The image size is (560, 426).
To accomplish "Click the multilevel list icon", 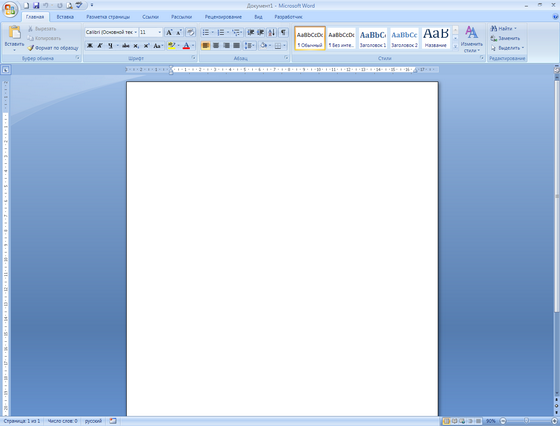I will coord(237,32).
